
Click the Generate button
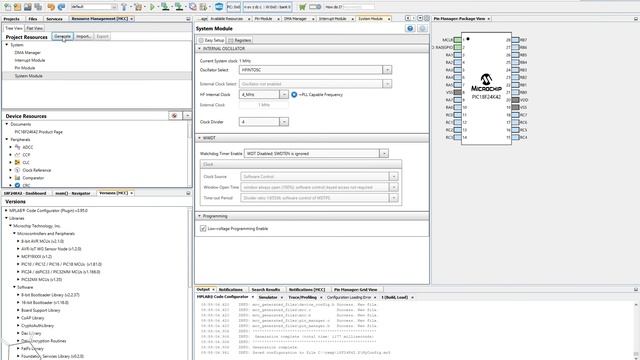(x=62, y=36)
